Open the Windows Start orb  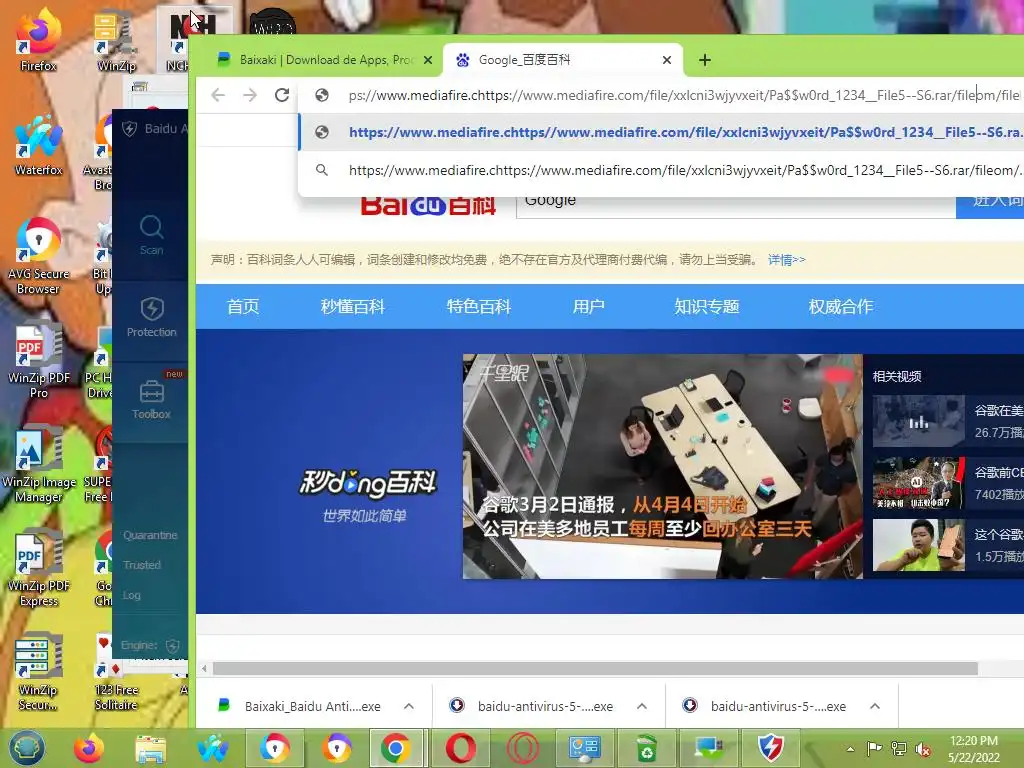pos(26,748)
